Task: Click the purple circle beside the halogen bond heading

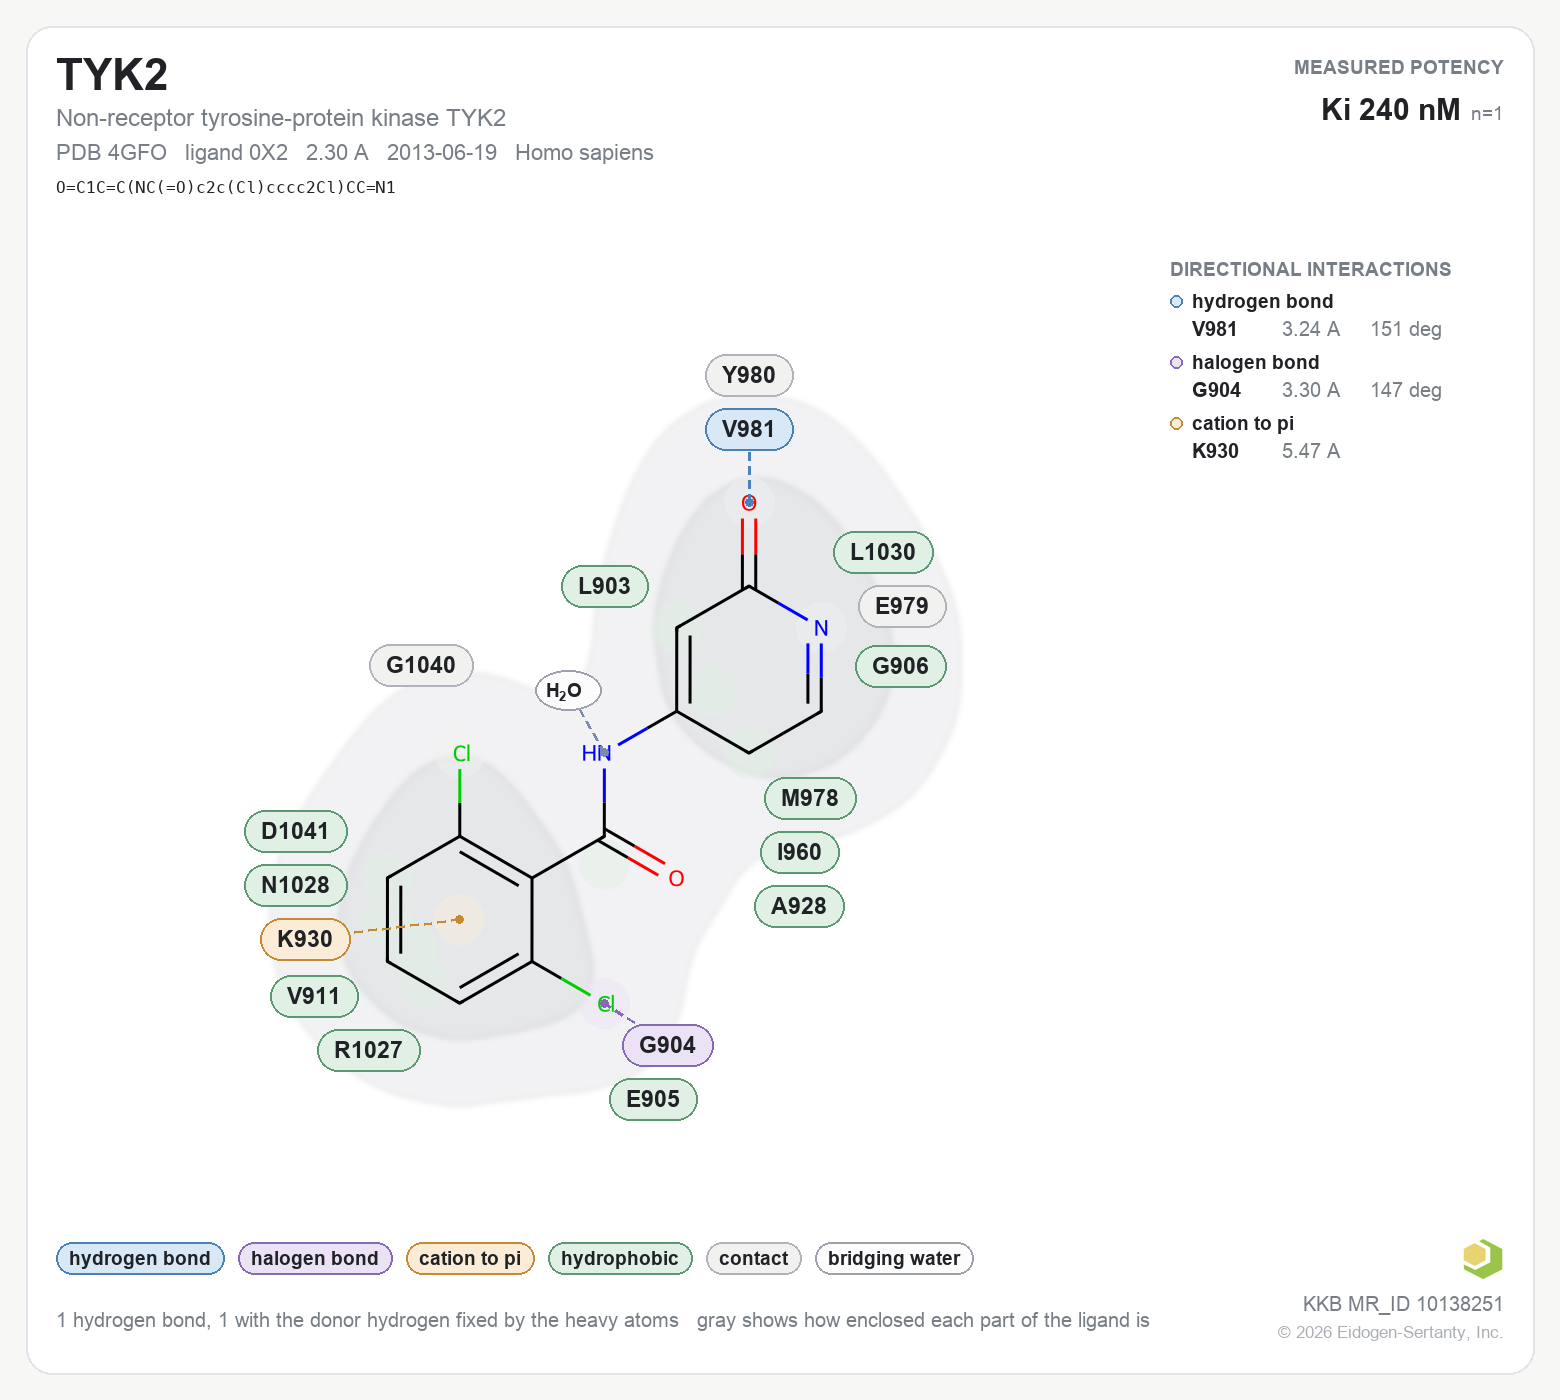Action: click(1176, 363)
